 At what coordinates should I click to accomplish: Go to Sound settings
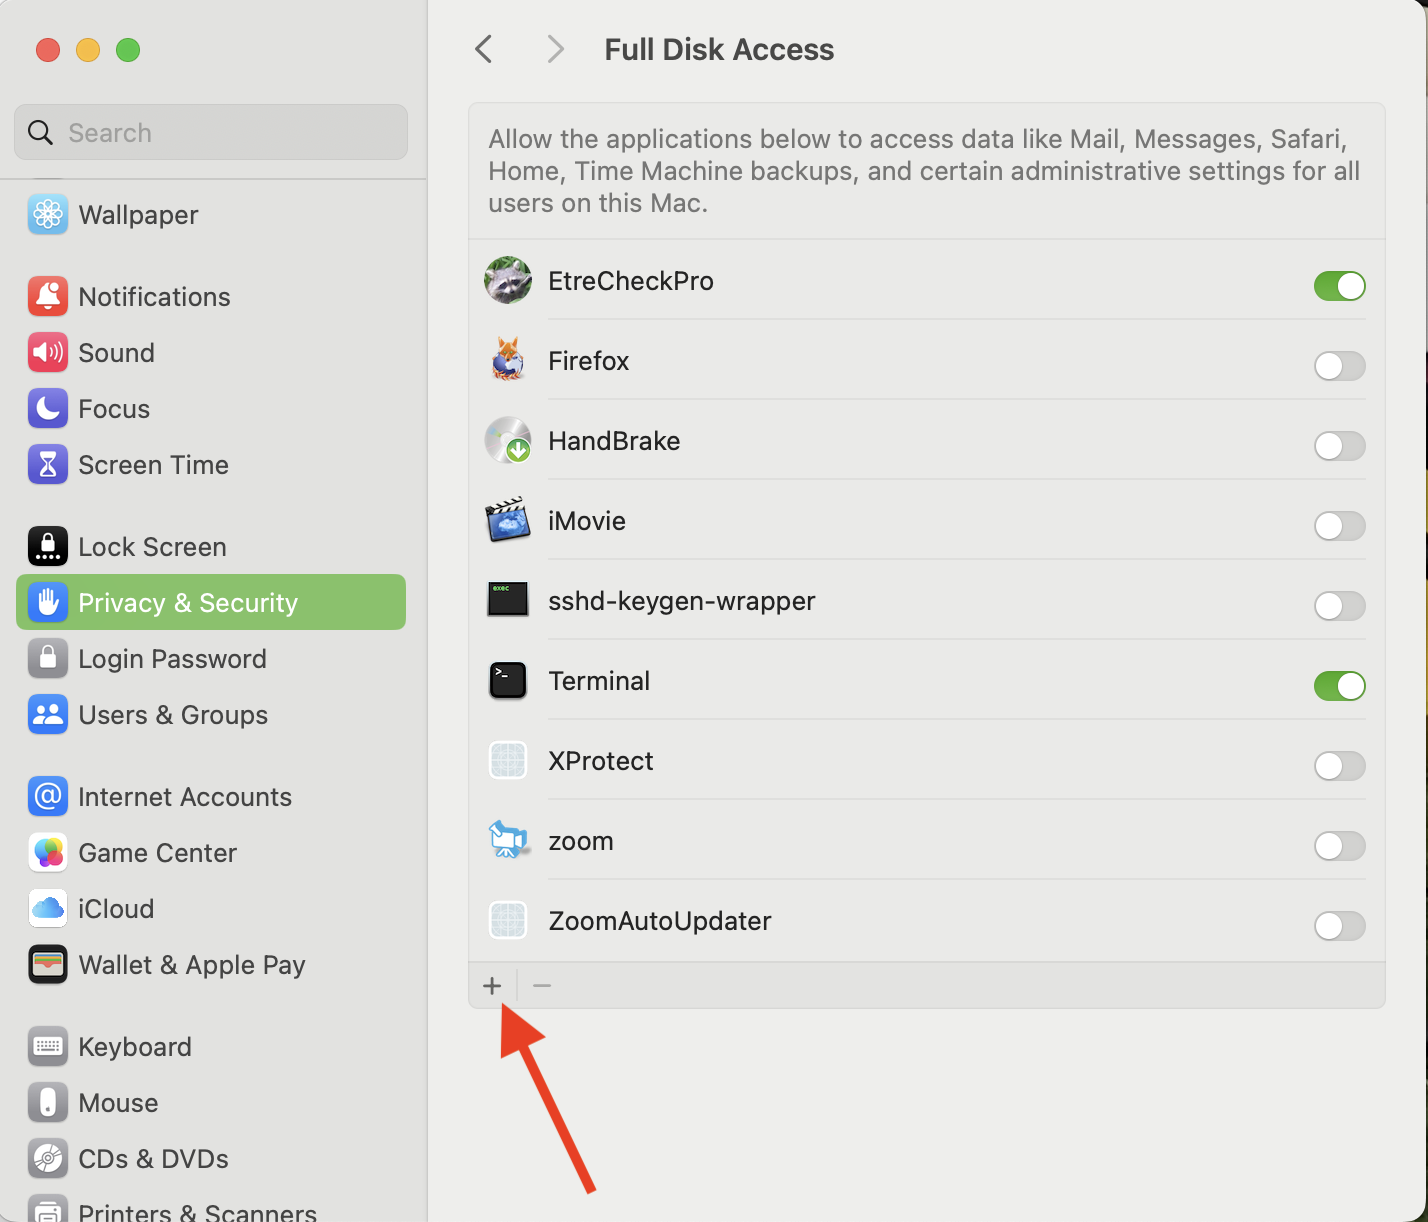211,353
